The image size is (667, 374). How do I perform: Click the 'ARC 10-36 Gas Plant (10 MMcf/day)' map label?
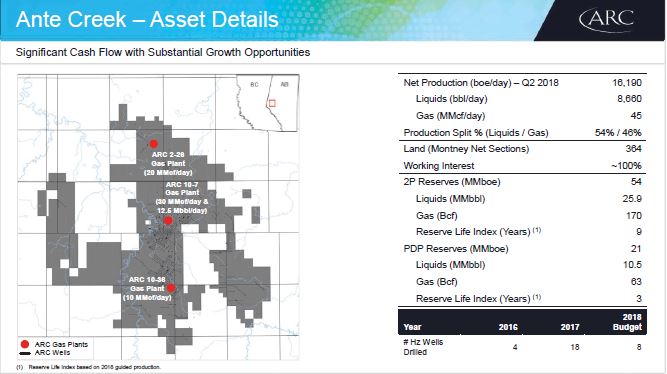[x=147, y=288]
